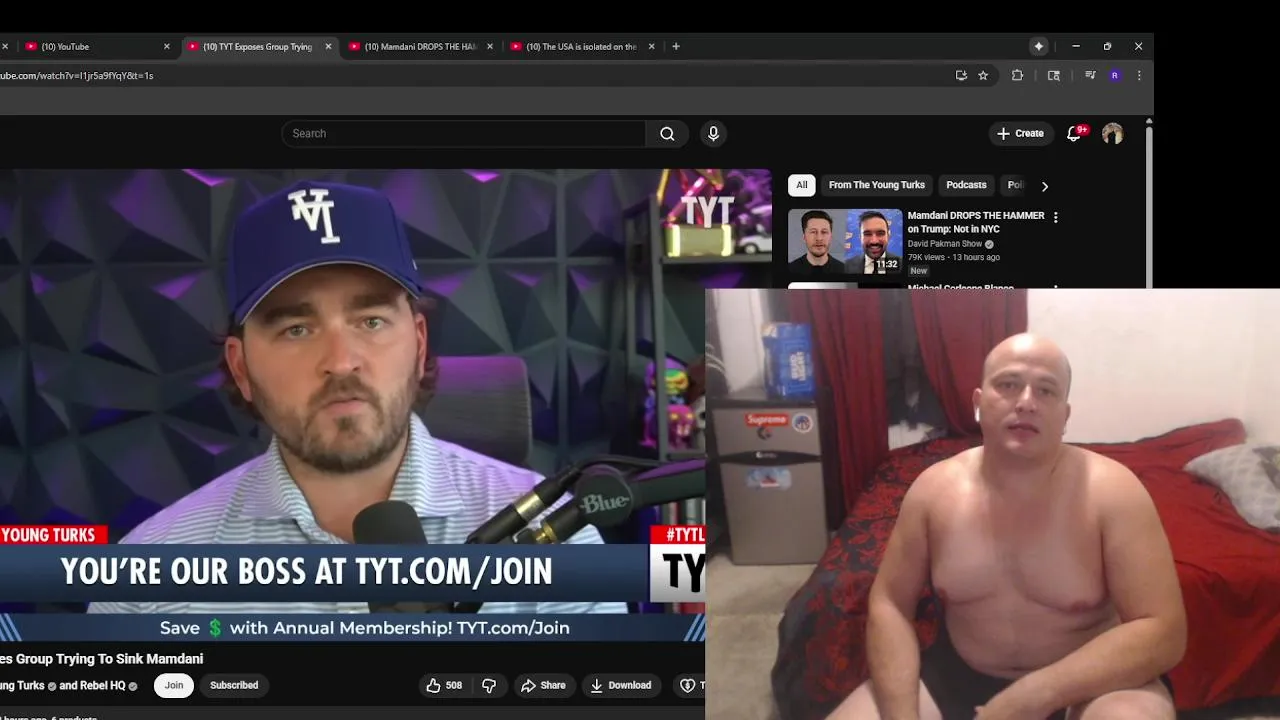Viewport: 1280px width, 720px height.
Task: Click the page vertical scrollbar
Action: tap(1149, 205)
